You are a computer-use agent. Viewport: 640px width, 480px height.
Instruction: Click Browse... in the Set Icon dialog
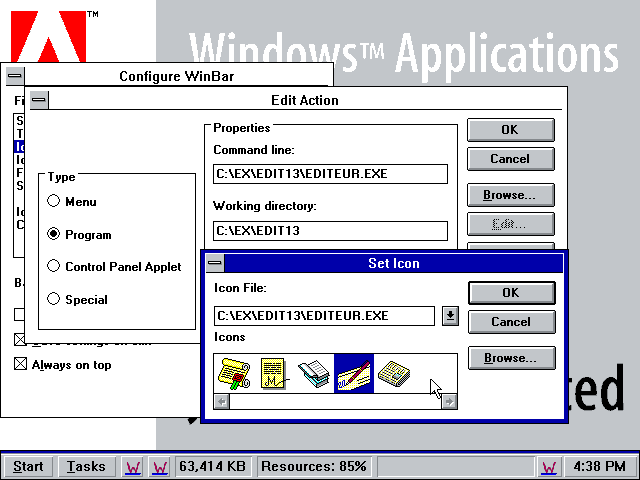coord(511,357)
